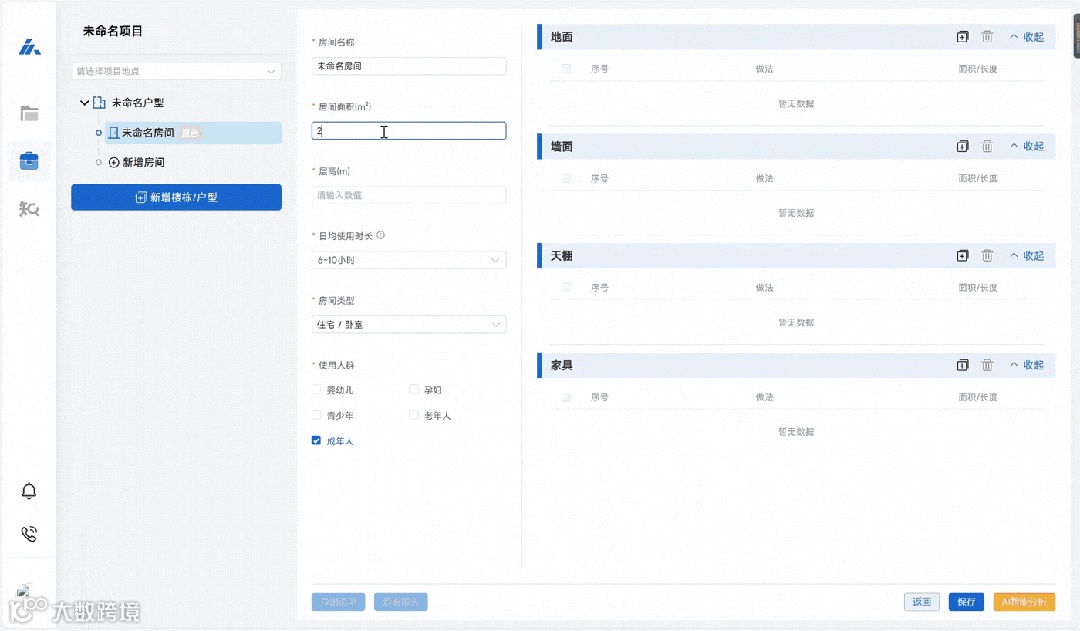The height and width of the screenshot is (631, 1080).
Task: Click the 天棚 section title
Action: (561, 256)
